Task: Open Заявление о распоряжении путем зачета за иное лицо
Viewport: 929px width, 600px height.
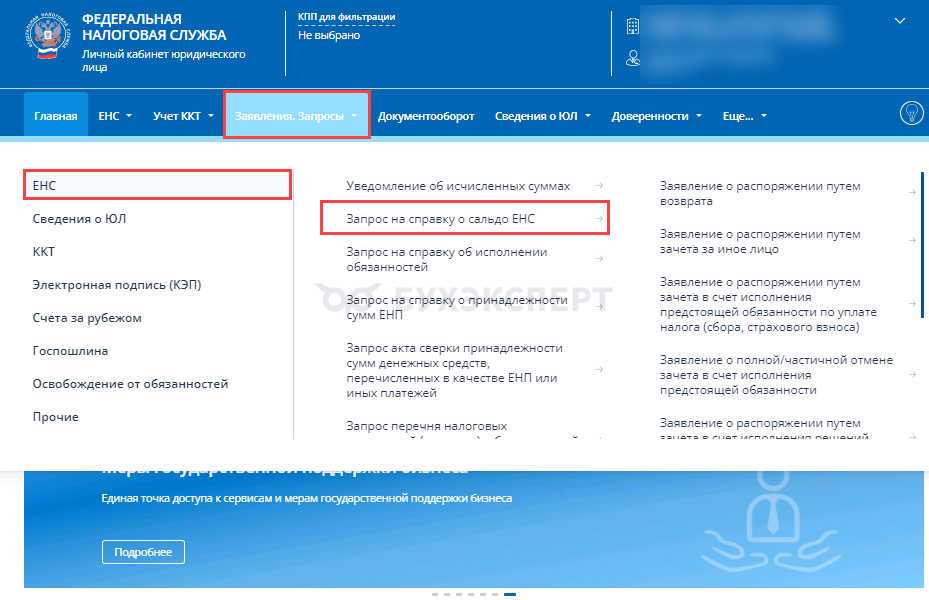Action: tap(760, 242)
